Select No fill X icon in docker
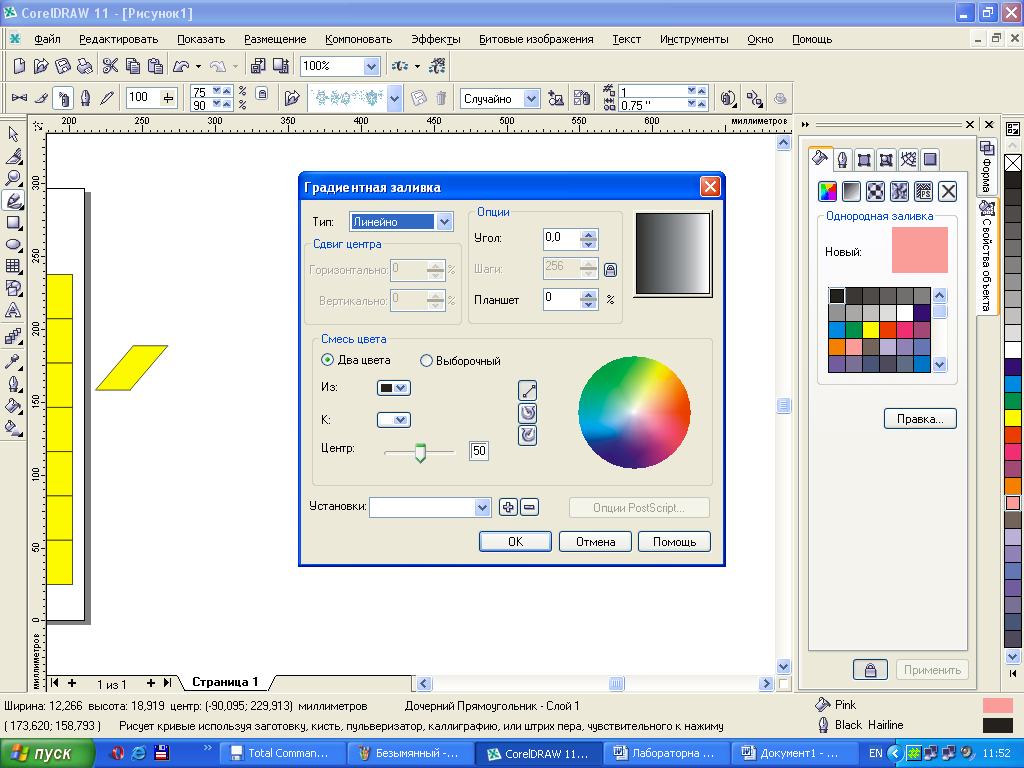Screen dimensions: 1024x768 click(x=948, y=191)
